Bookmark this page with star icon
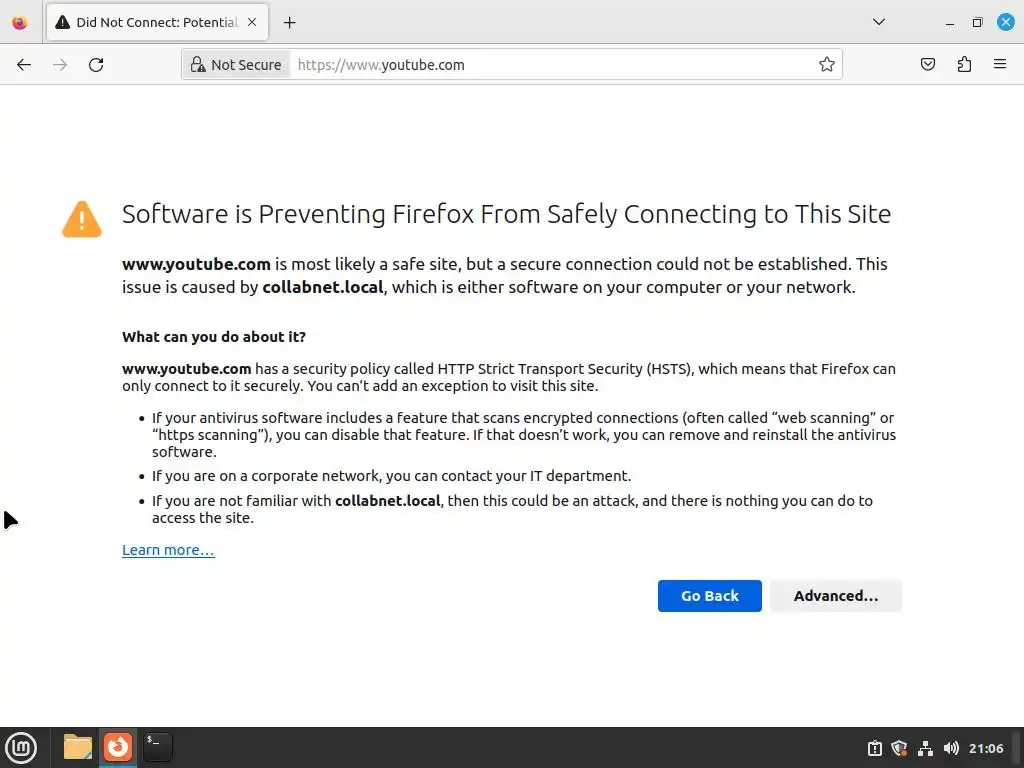1024x768 pixels. 826,65
